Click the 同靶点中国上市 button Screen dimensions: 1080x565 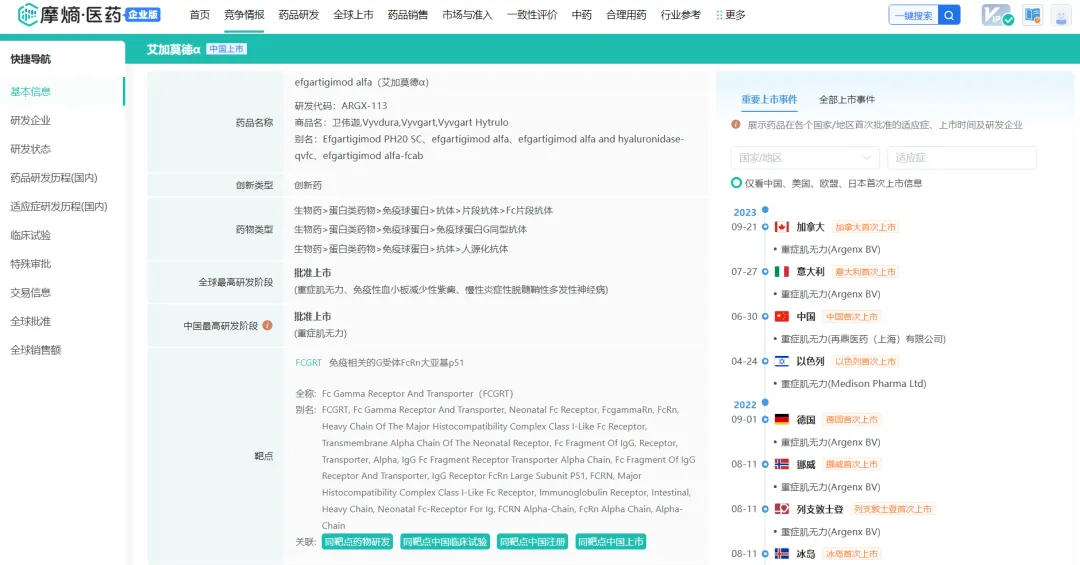[x=611, y=542]
